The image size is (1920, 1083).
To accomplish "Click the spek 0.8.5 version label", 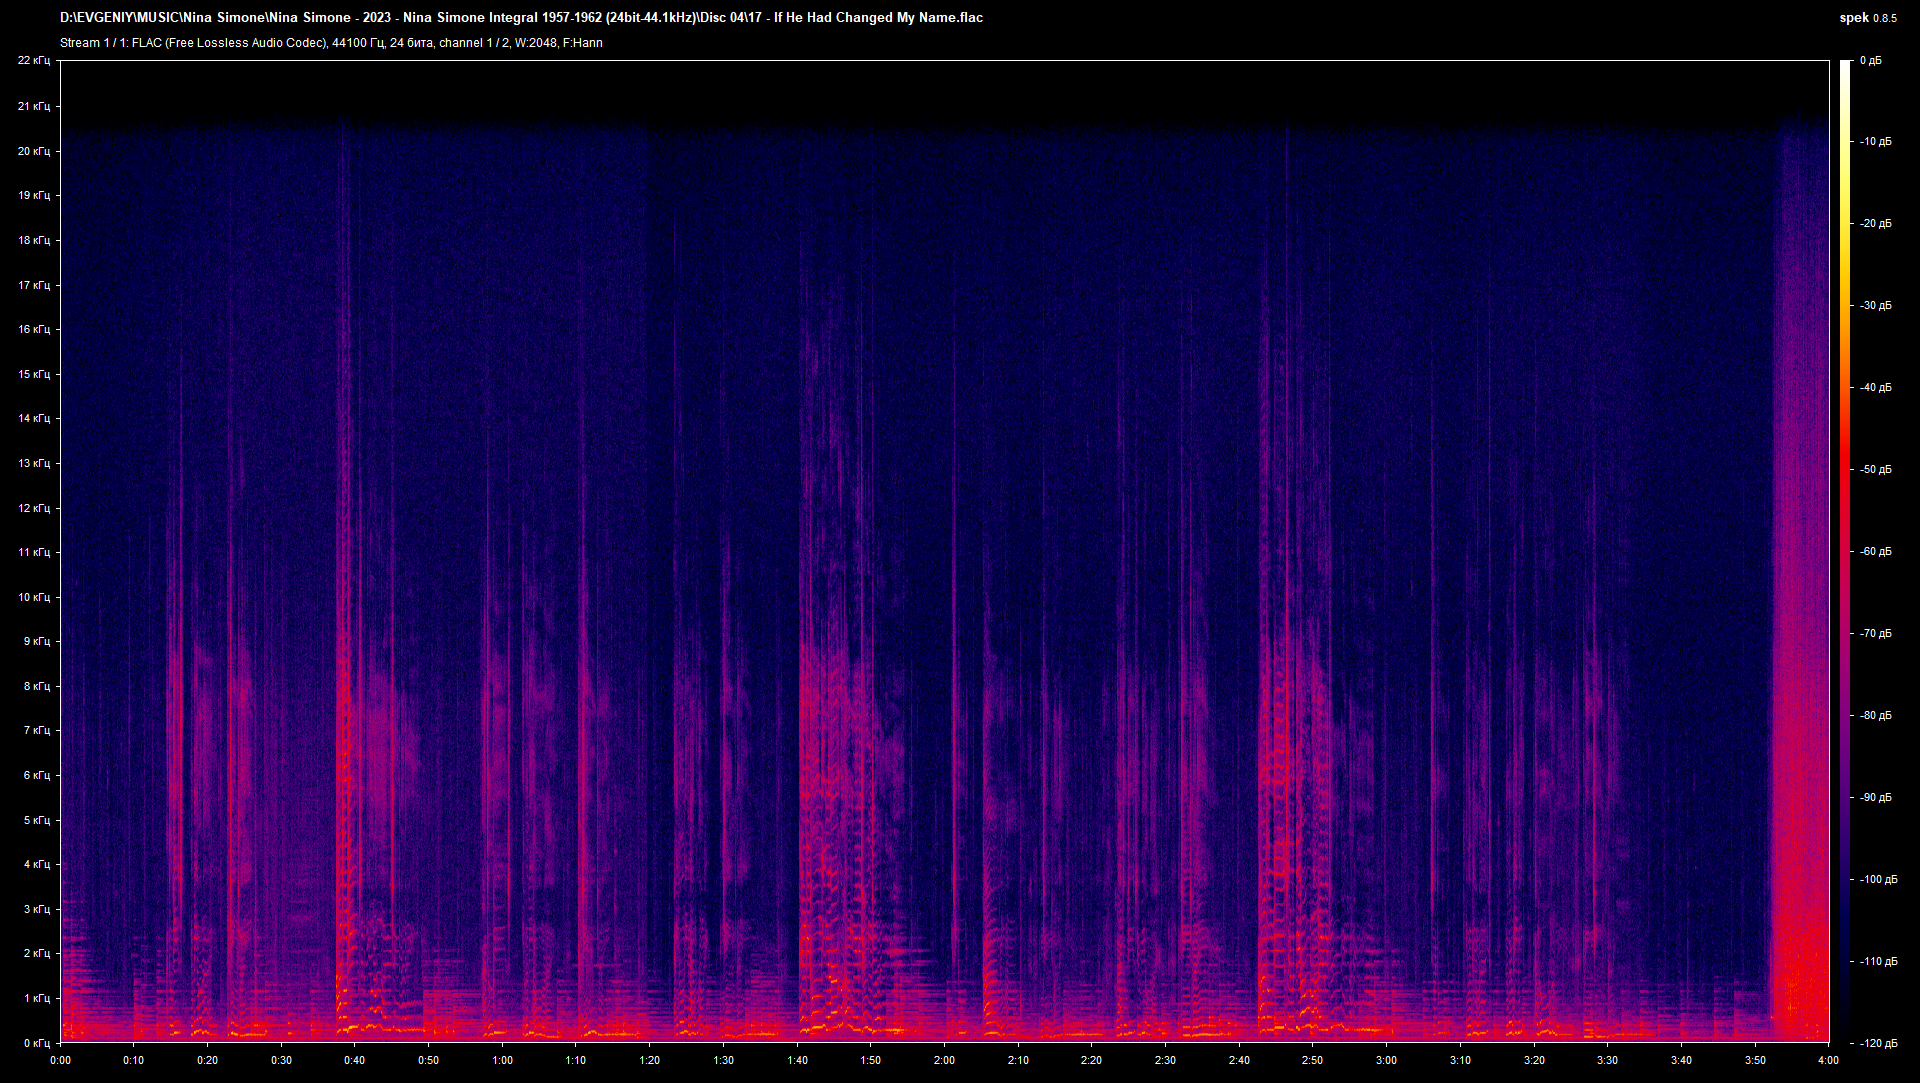I will [1867, 18].
